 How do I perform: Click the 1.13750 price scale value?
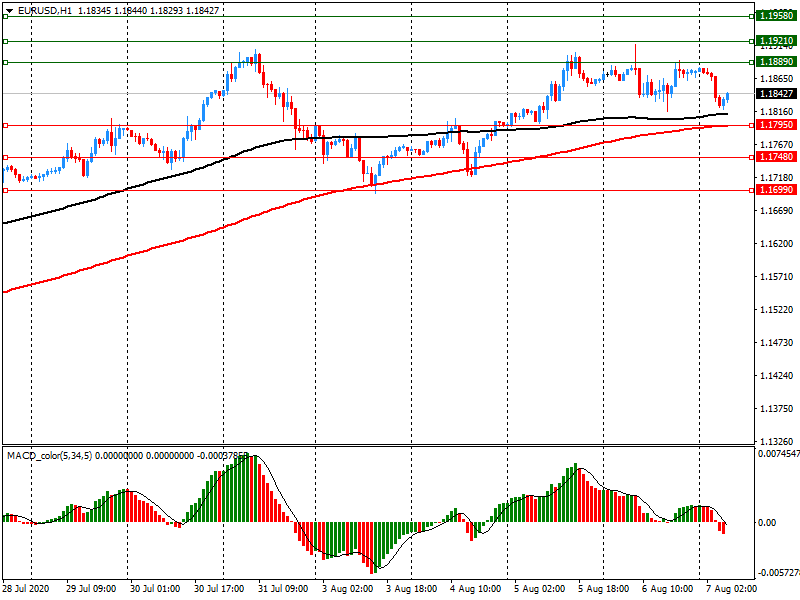coord(777,409)
